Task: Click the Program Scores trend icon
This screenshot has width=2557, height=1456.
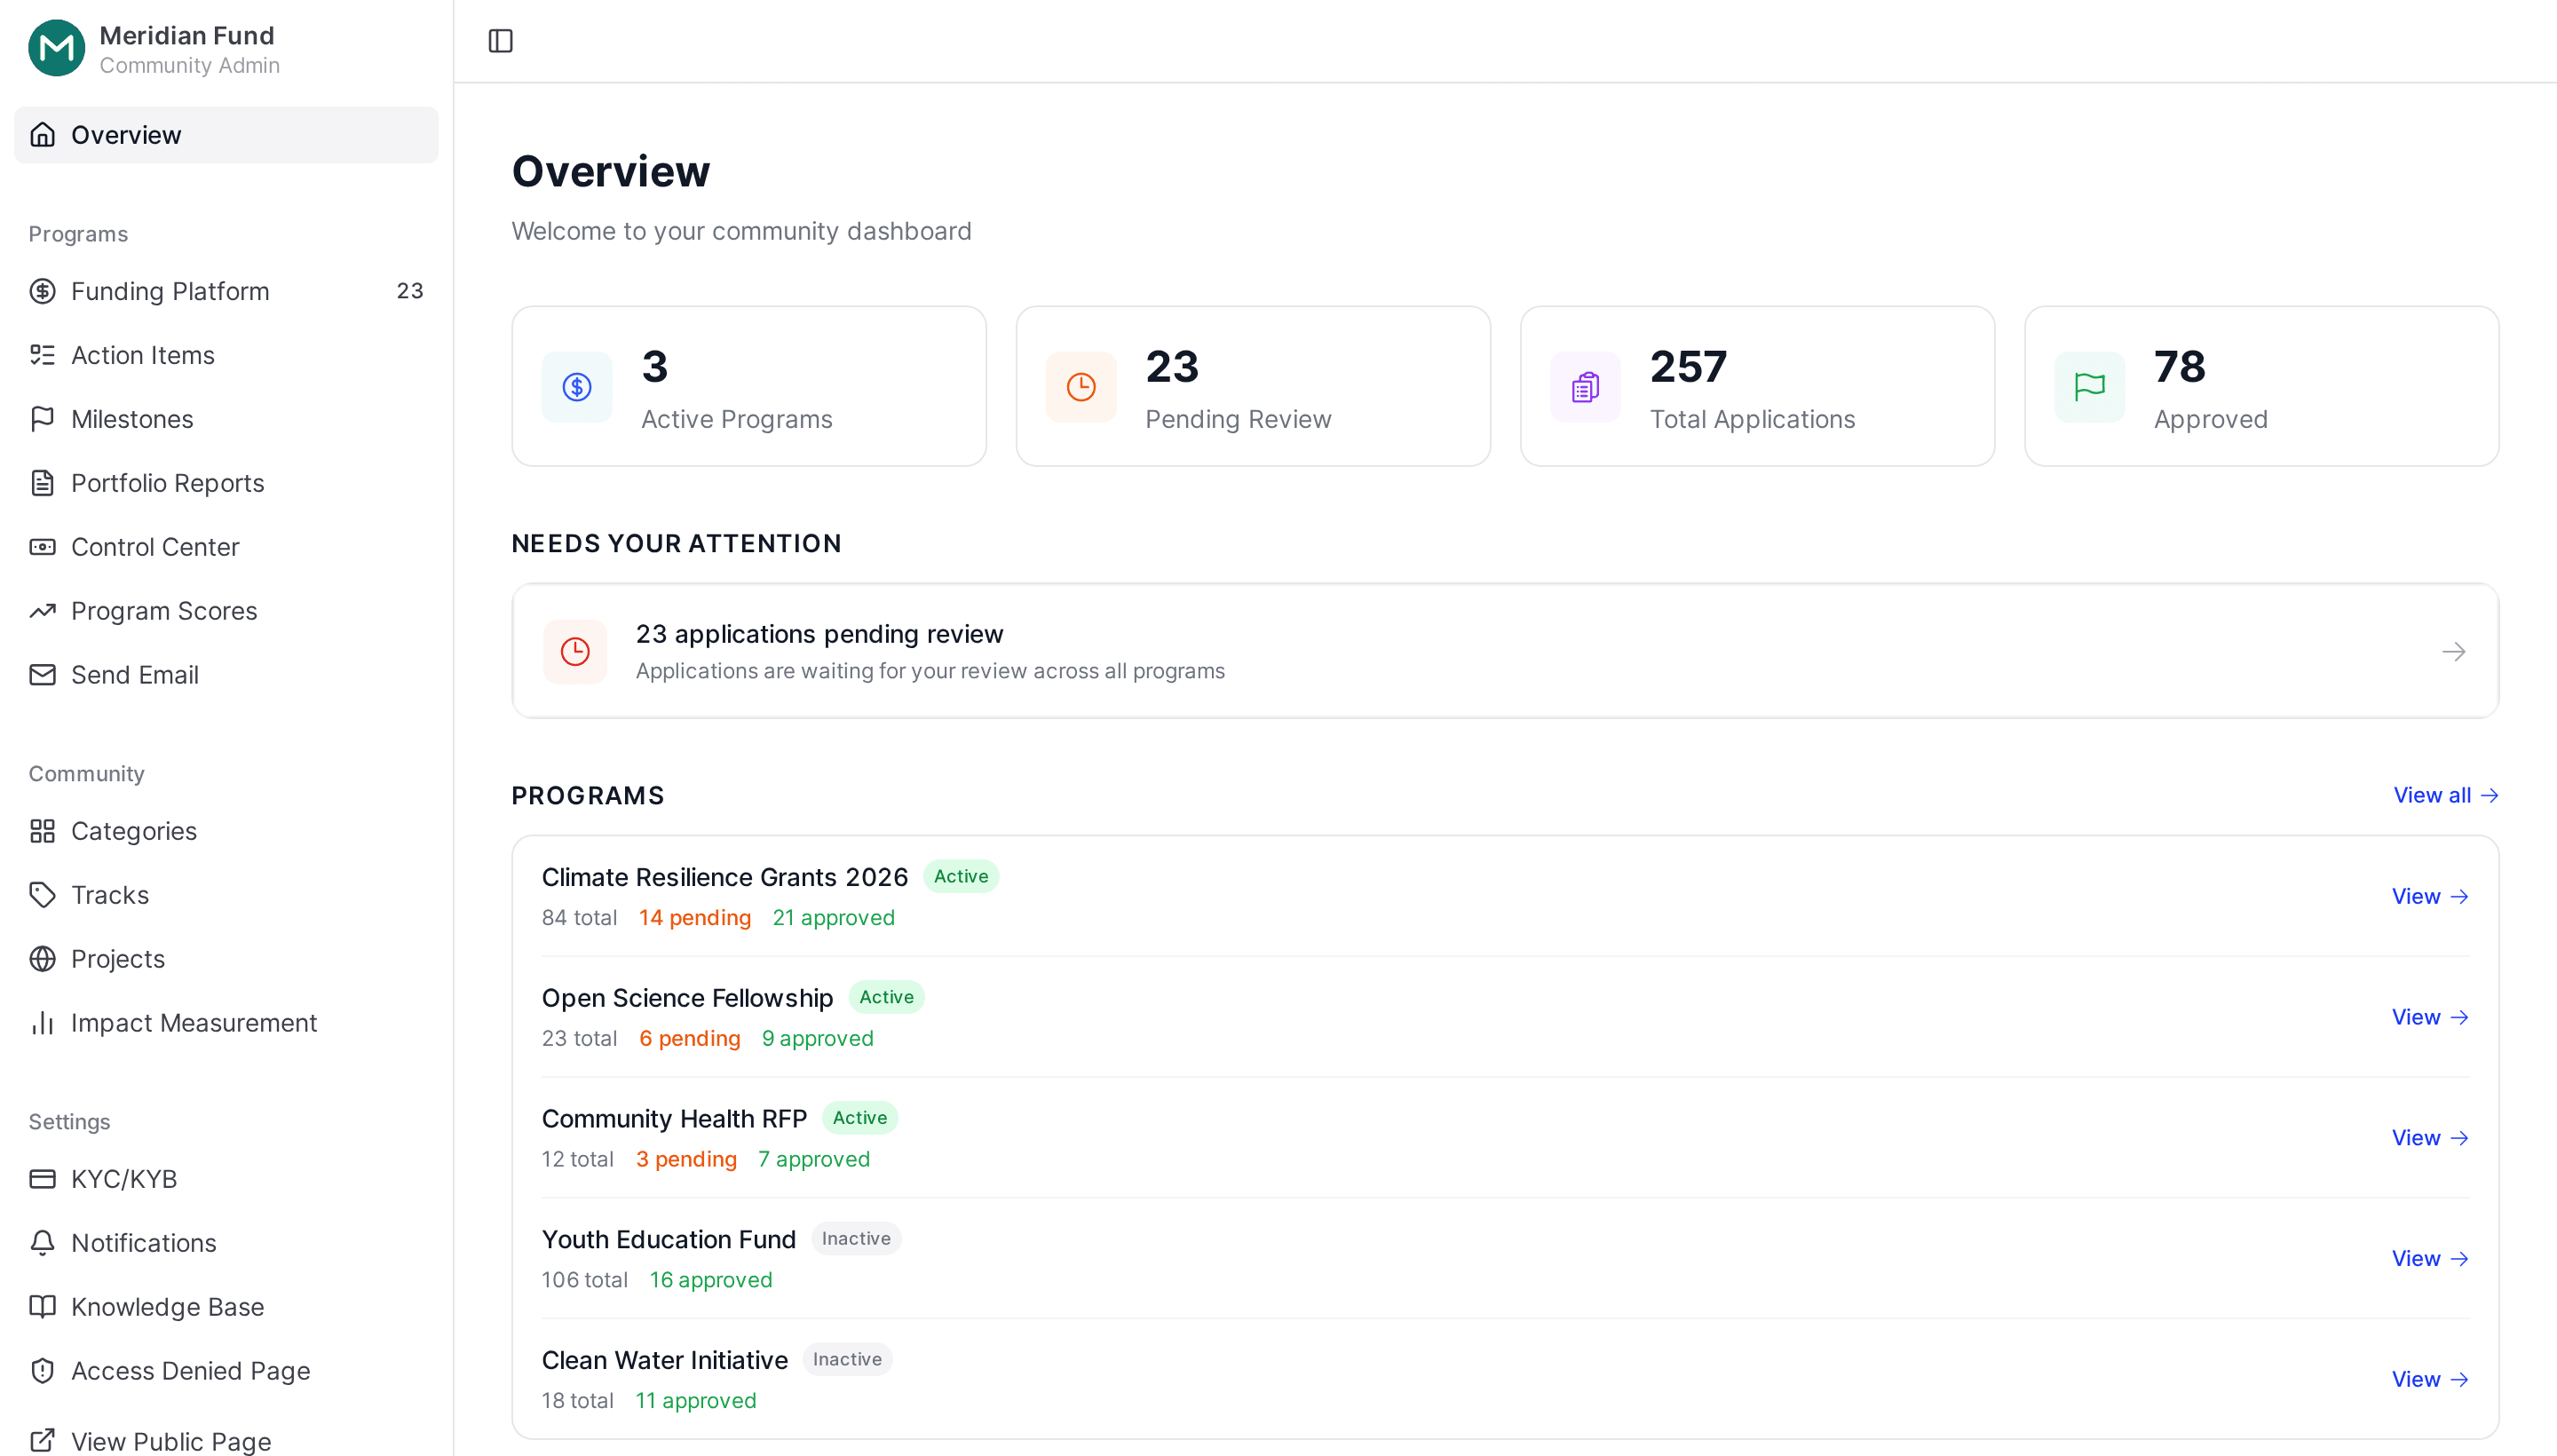Action: click(42, 611)
